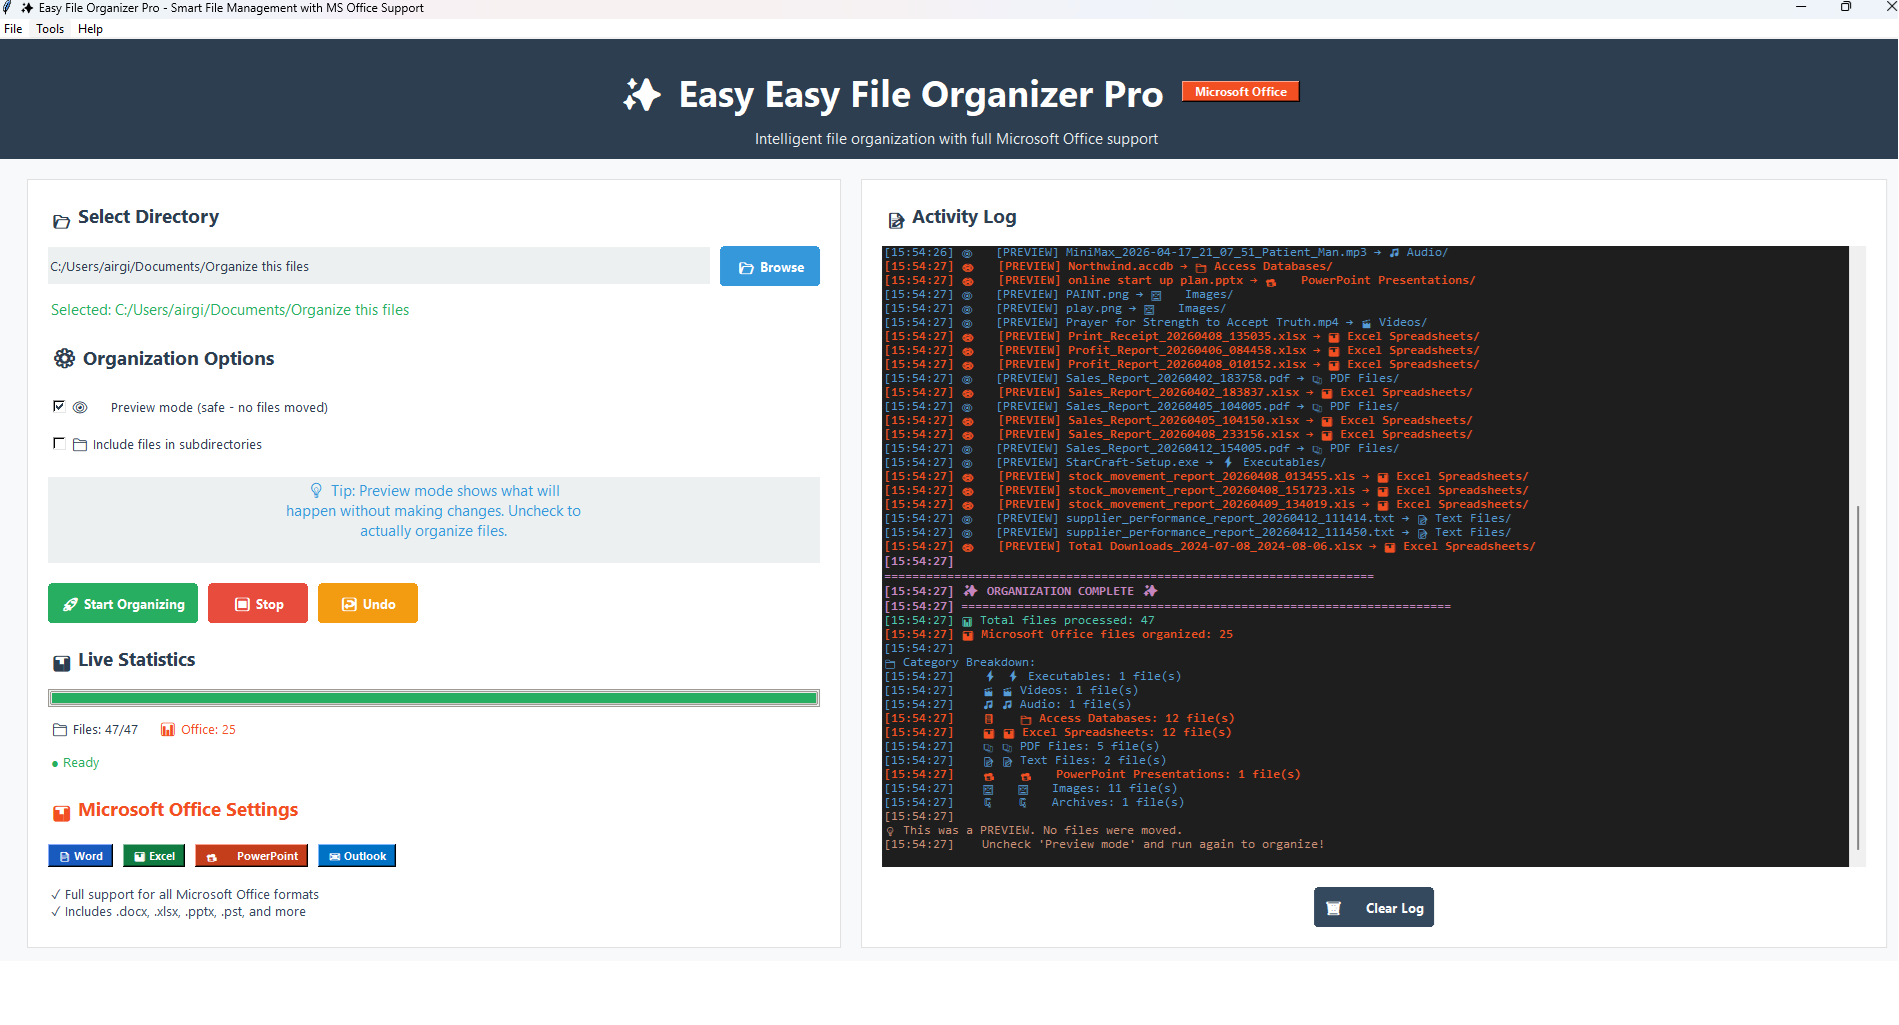Click the Outlook format button
The height and width of the screenshot is (1025, 1899).
pos(357,856)
